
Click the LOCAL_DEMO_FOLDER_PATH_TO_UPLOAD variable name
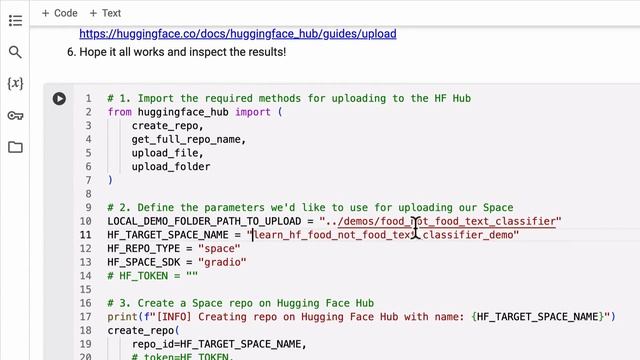pyautogui.click(x=204, y=221)
